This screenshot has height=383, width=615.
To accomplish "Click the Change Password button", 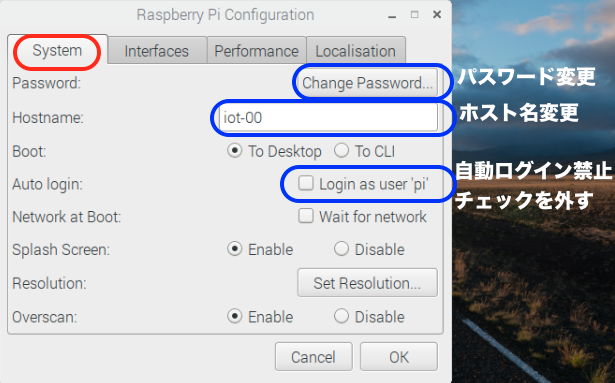I will click(x=368, y=83).
